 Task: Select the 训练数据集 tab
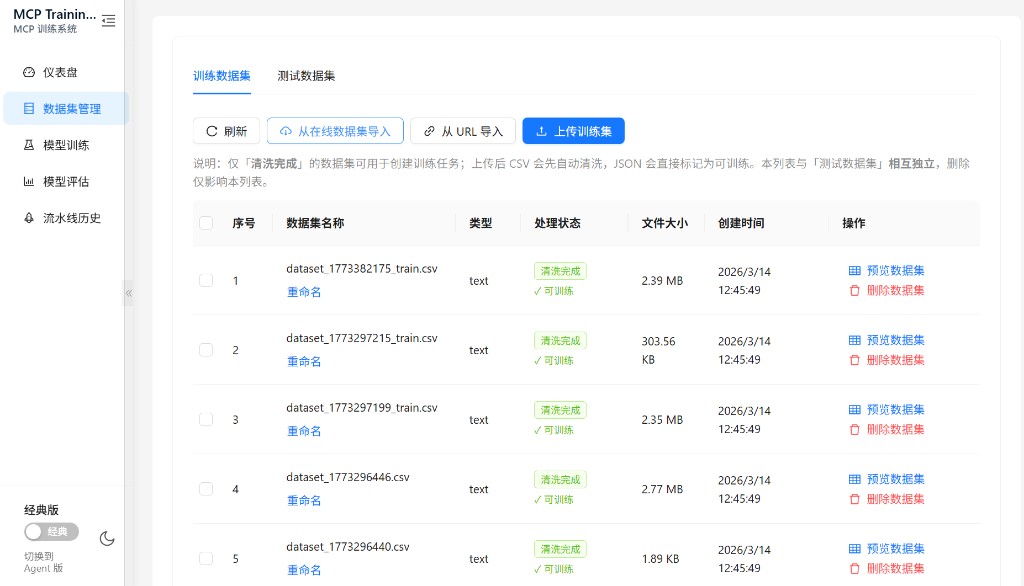point(221,76)
